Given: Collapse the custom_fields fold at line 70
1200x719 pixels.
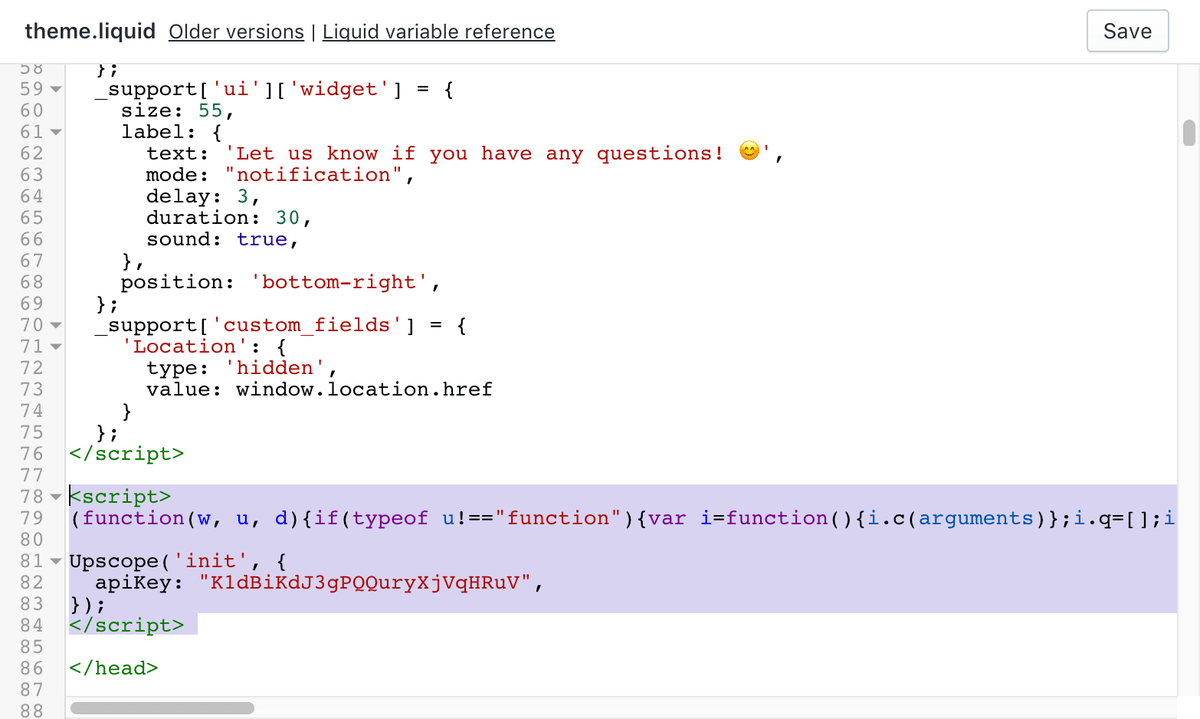Looking at the screenshot, I should tap(55, 325).
